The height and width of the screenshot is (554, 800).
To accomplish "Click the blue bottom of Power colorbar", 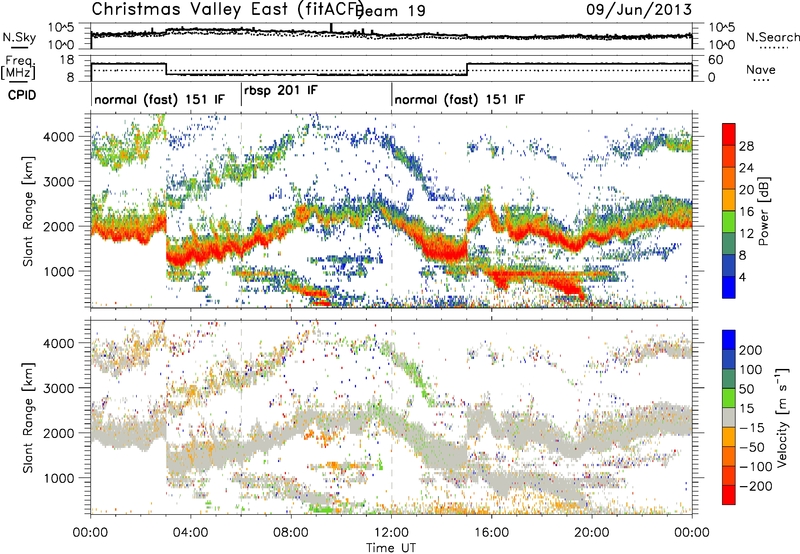I will (x=729, y=287).
